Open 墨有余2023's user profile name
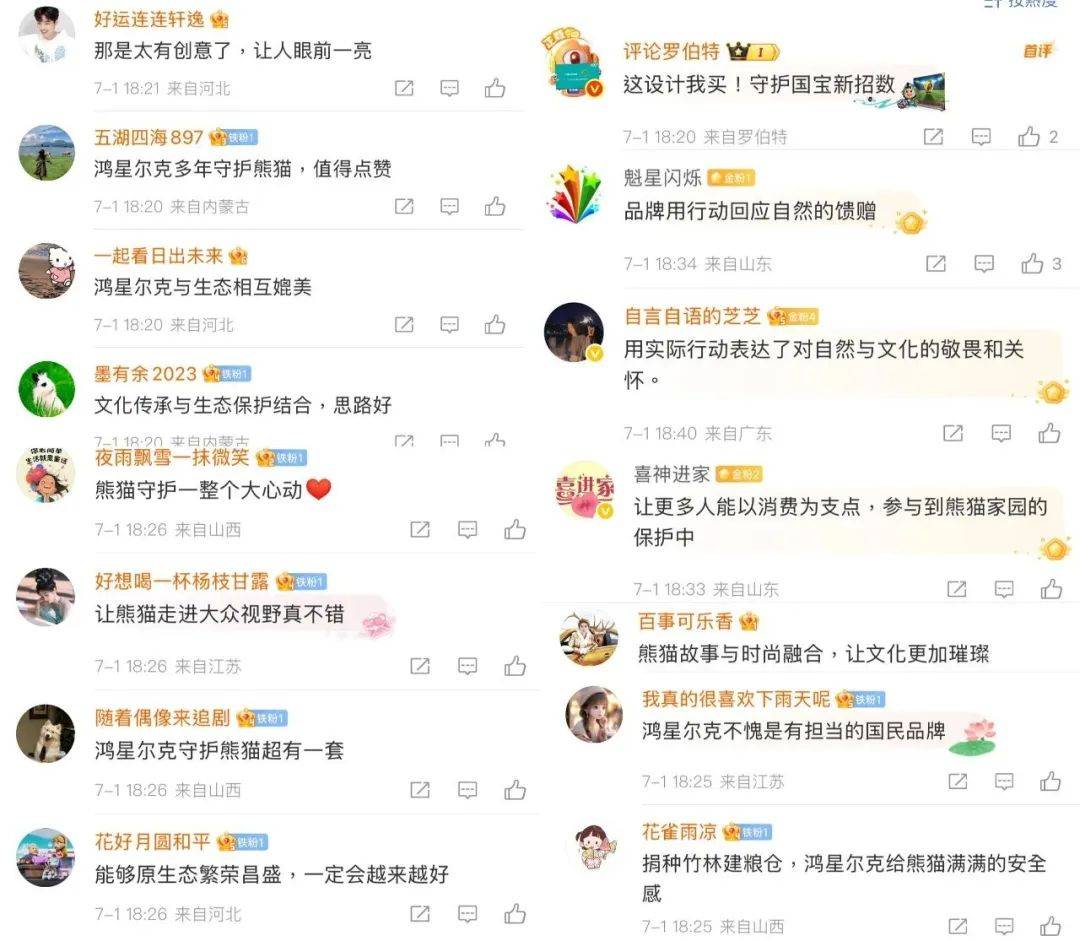The image size is (1080, 941). point(145,373)
